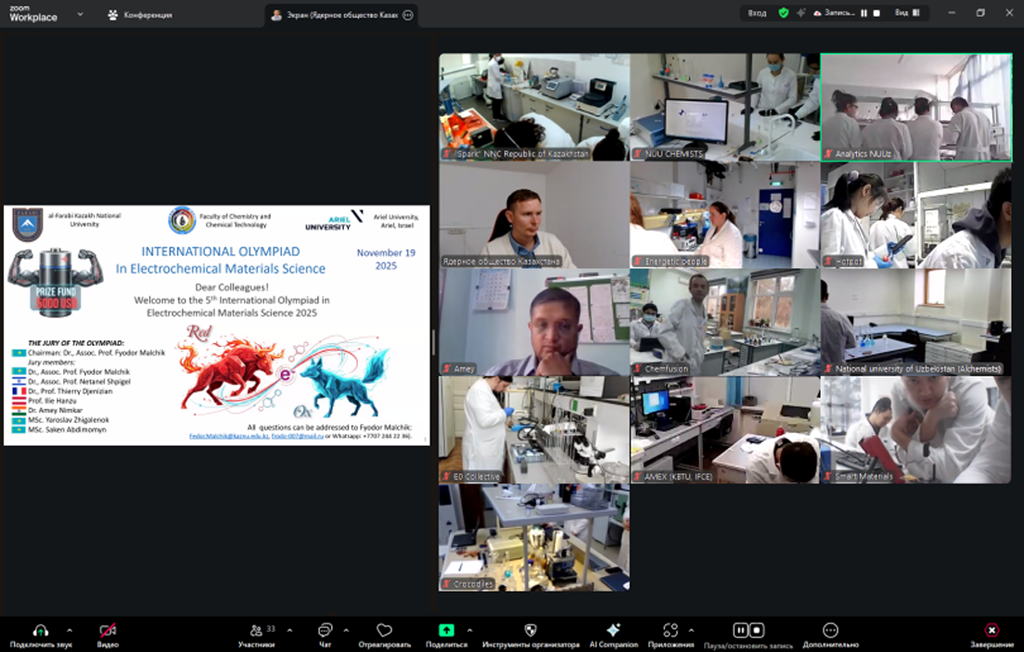Click the red Завершение (End) button
The image size is (1024, 652).
point(991,630)
